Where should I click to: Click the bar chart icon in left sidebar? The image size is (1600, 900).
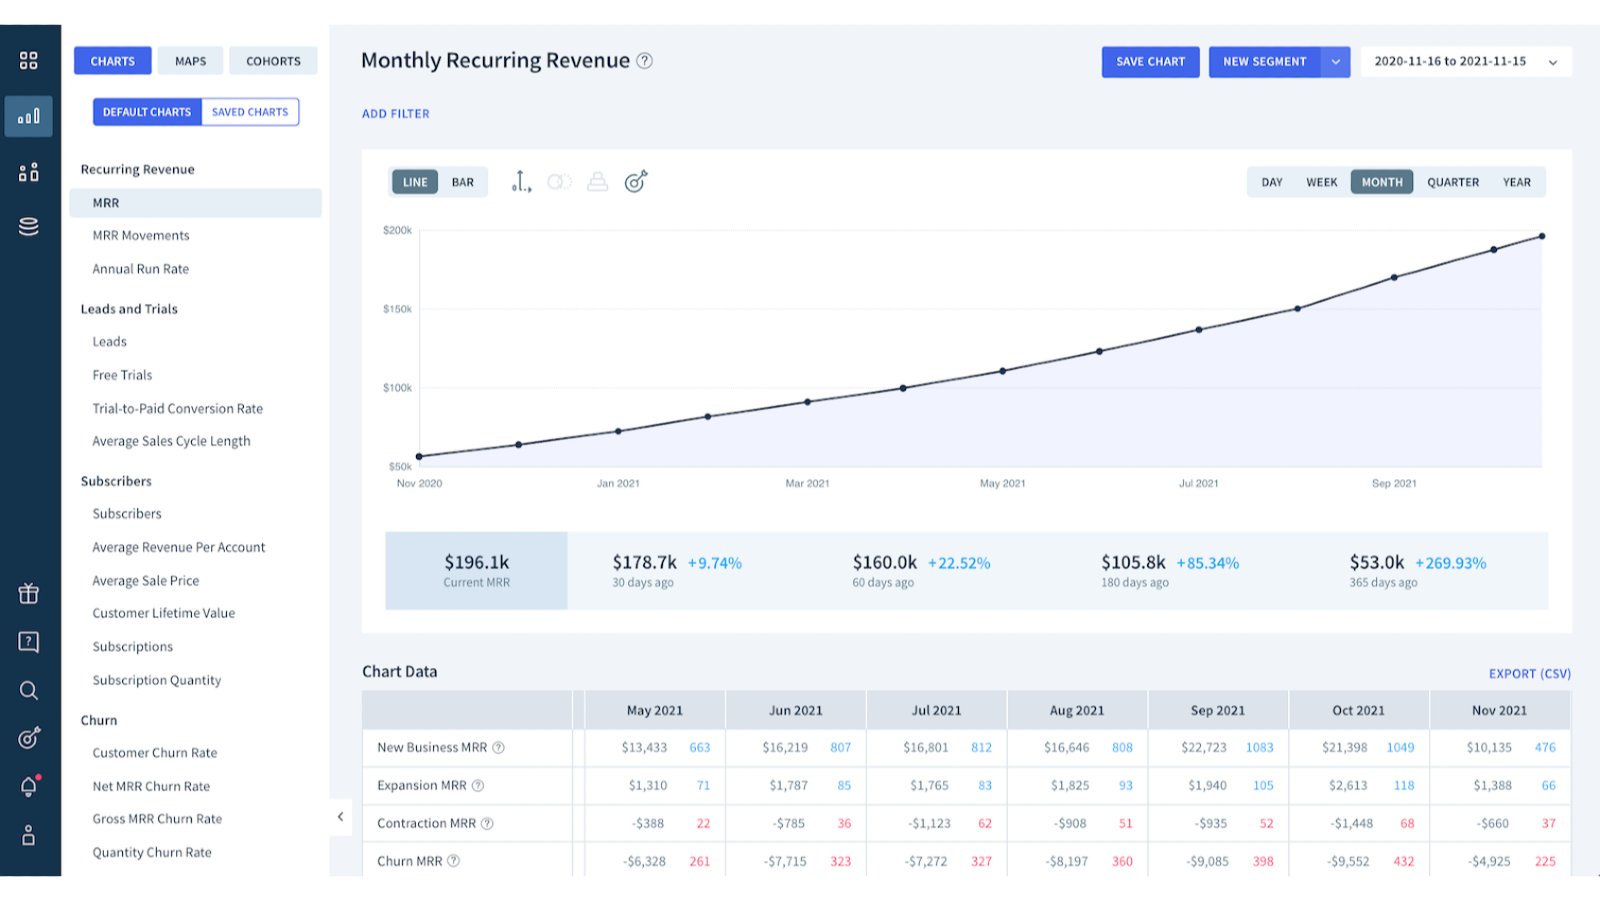[29, 116]
